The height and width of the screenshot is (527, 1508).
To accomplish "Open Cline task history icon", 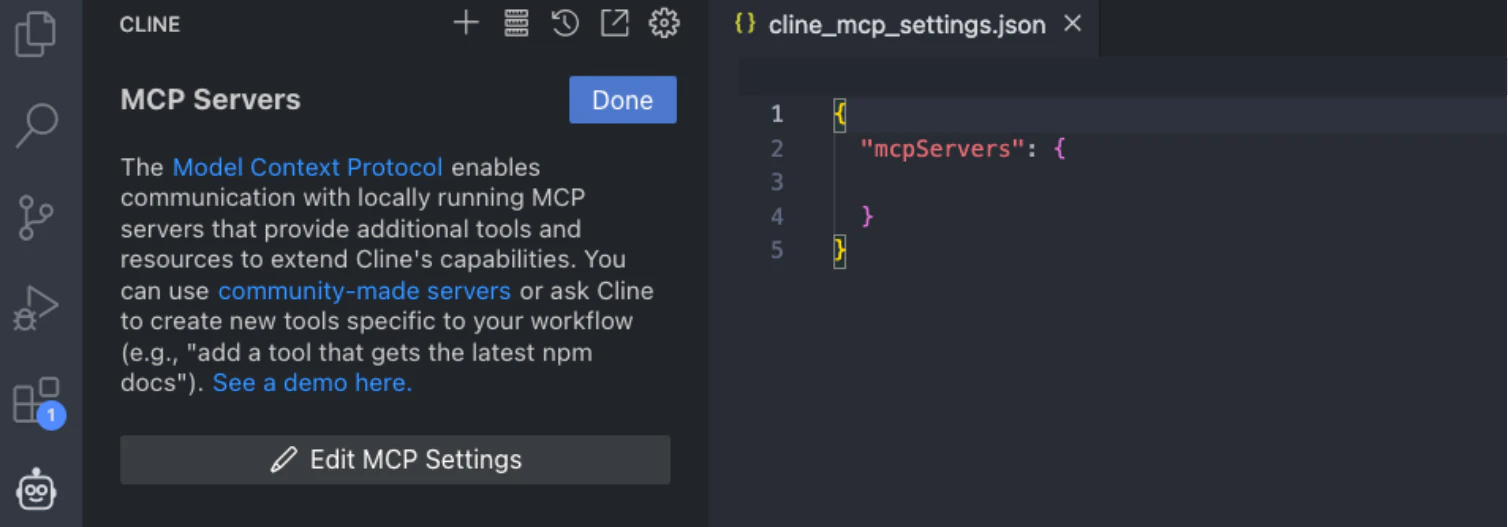I will coord(565,23).
